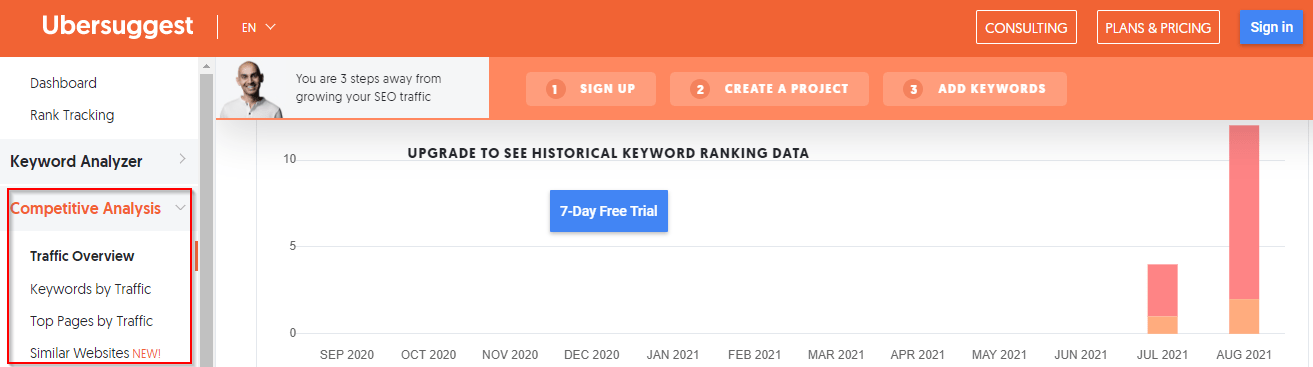Click the Sign in button

click(x=1271, y=27)
